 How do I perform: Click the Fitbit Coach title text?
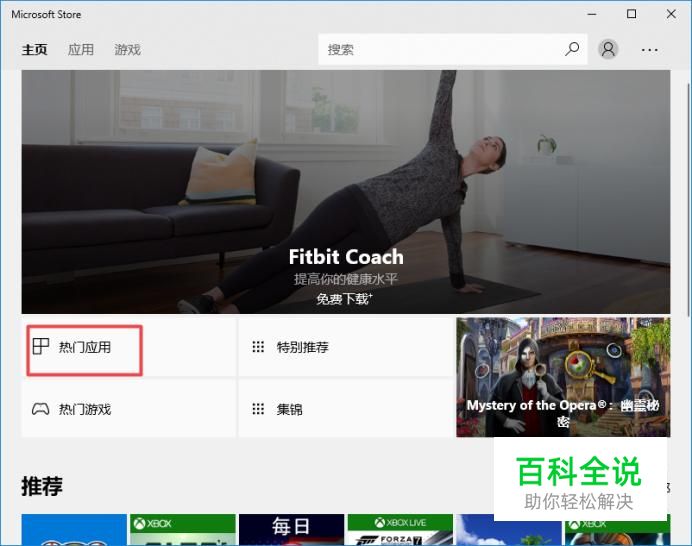(x=346, y=257)
